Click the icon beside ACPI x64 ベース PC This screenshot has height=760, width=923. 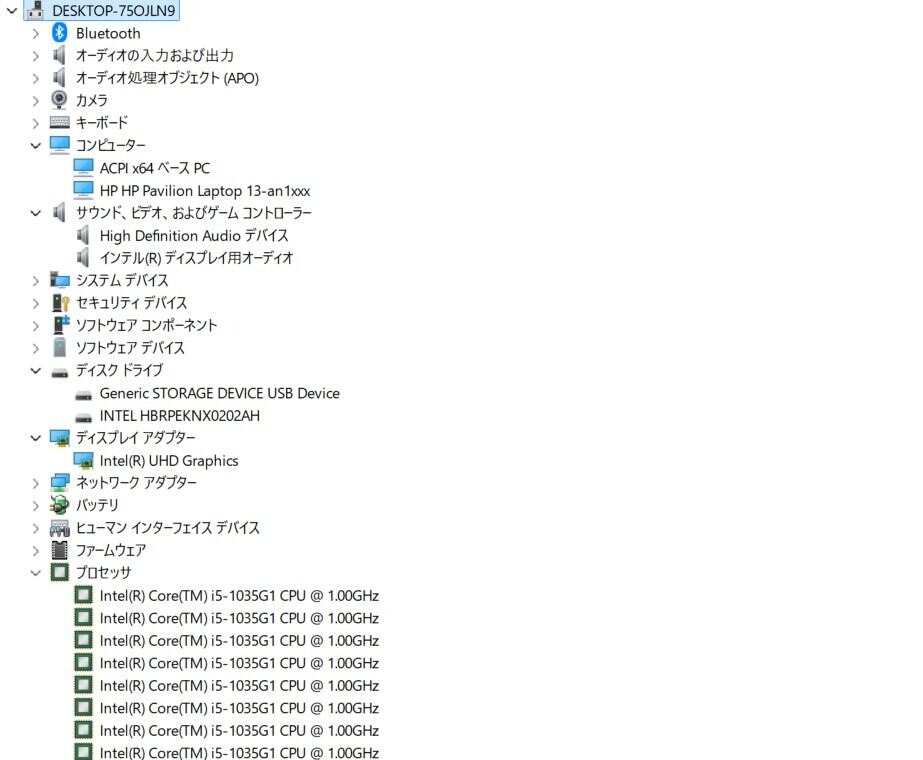(84, 168)
